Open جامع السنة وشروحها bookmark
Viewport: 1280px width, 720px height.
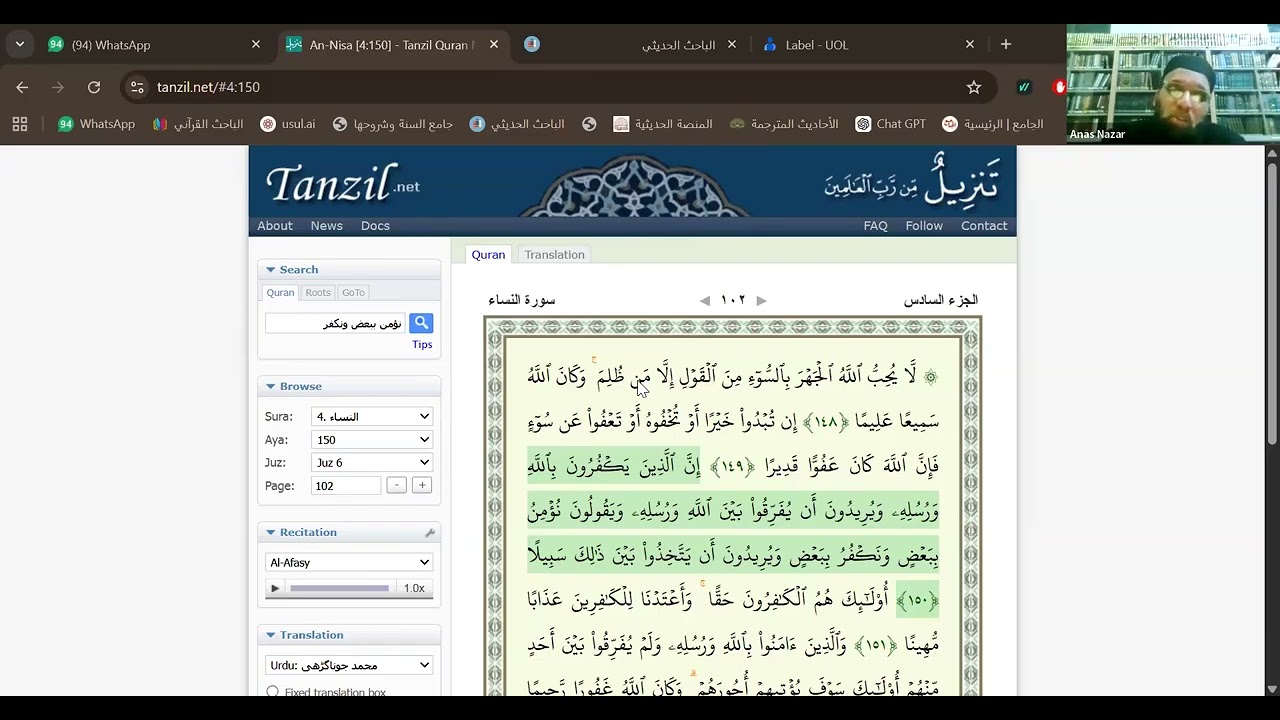393,124
